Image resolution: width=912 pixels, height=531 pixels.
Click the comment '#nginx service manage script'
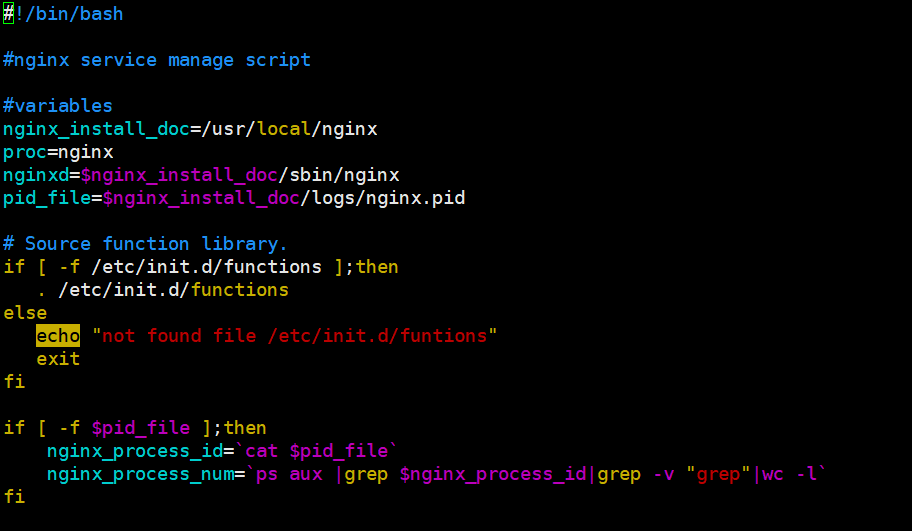[x=157, y=60]
